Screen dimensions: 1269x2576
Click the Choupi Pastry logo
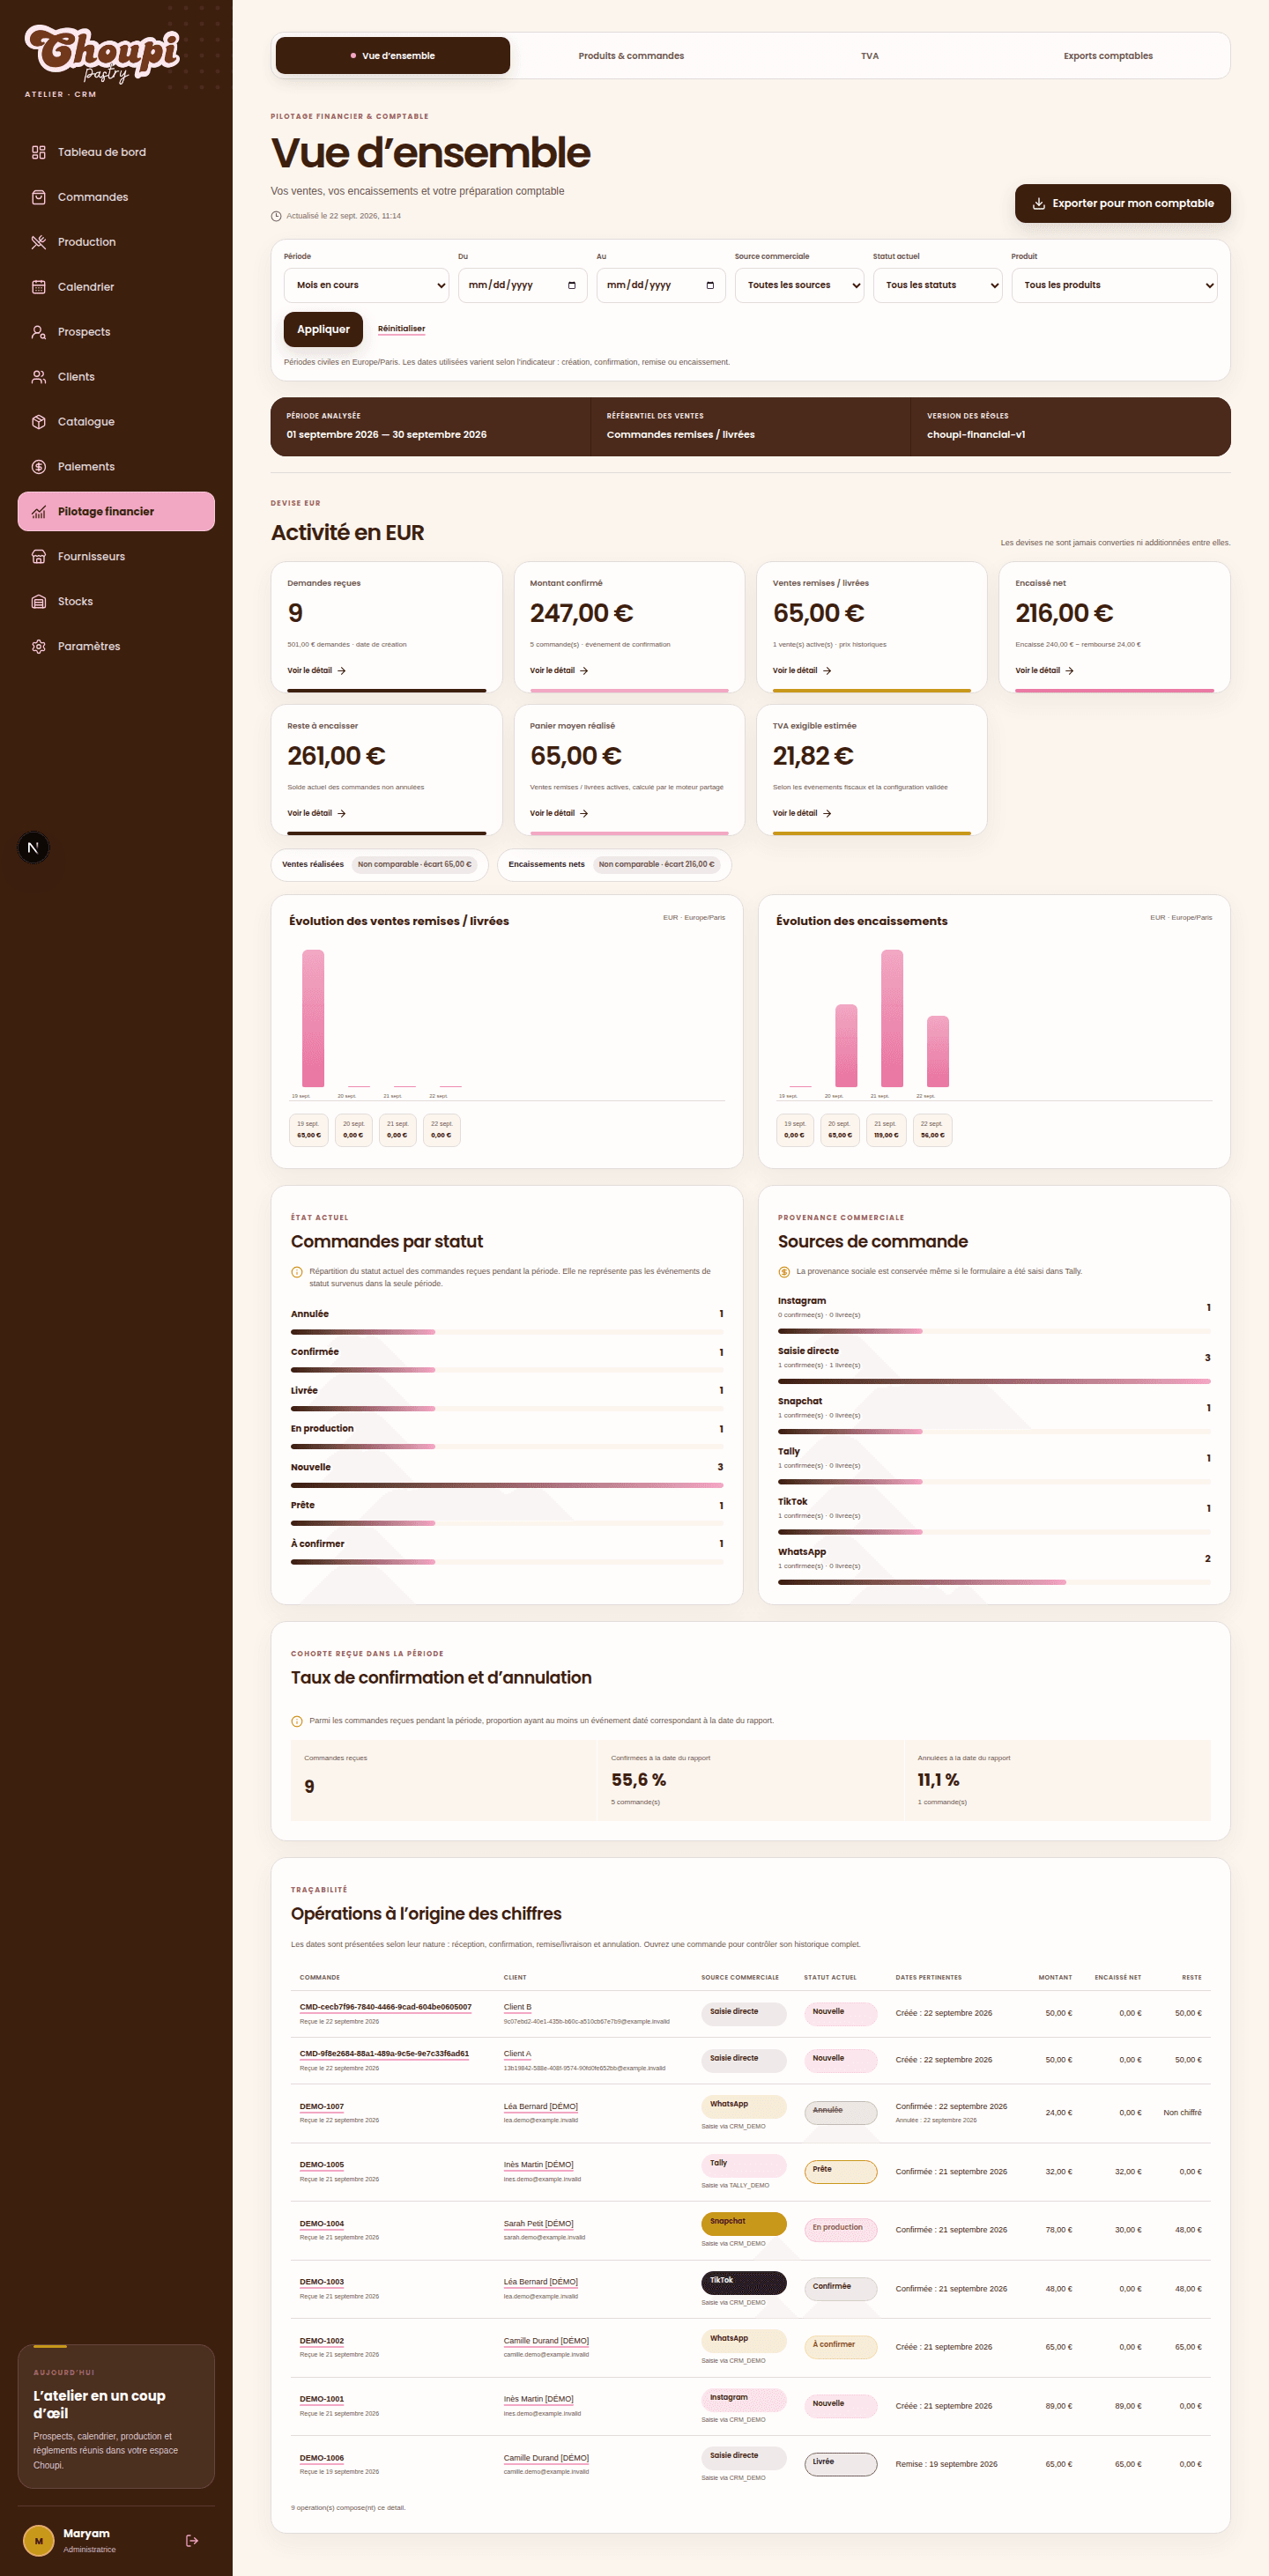pyautogui.click(x=102, y=54)
